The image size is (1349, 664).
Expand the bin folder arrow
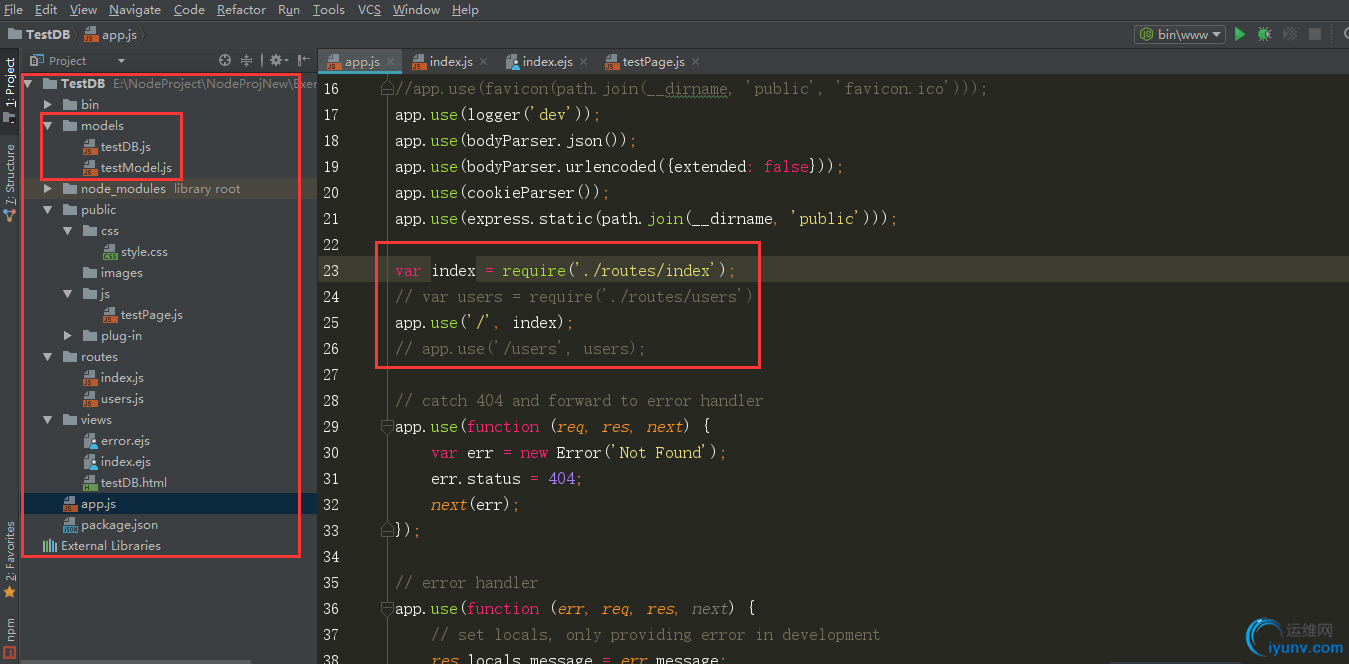48,104
